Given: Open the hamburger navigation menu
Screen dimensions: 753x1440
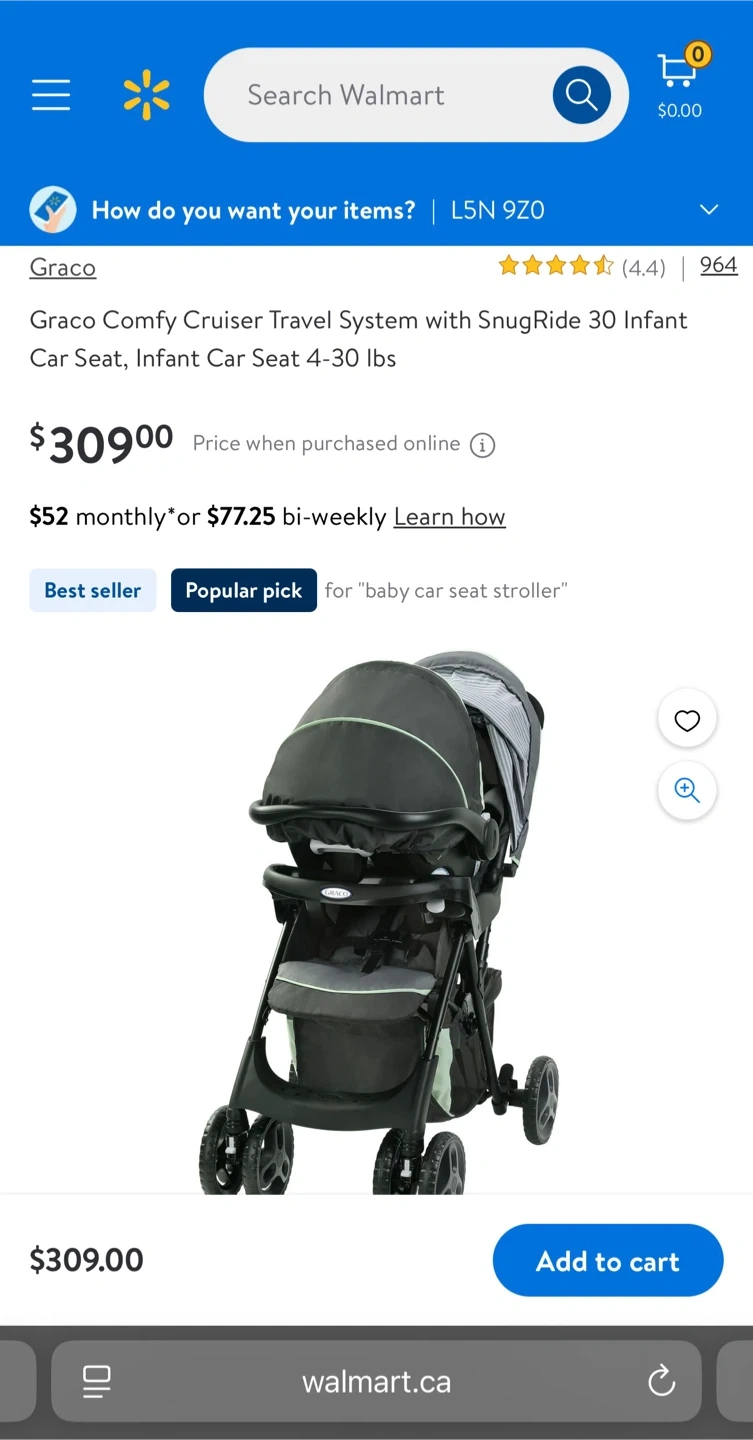Looking at the screenshot, I should [51, 95].
